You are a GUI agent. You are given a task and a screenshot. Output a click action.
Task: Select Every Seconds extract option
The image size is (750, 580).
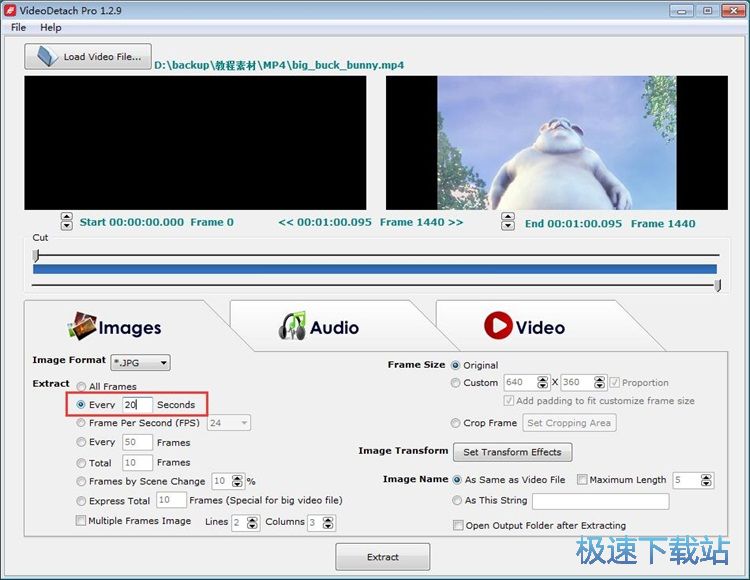pyautogui.click(x=81, y=405)
